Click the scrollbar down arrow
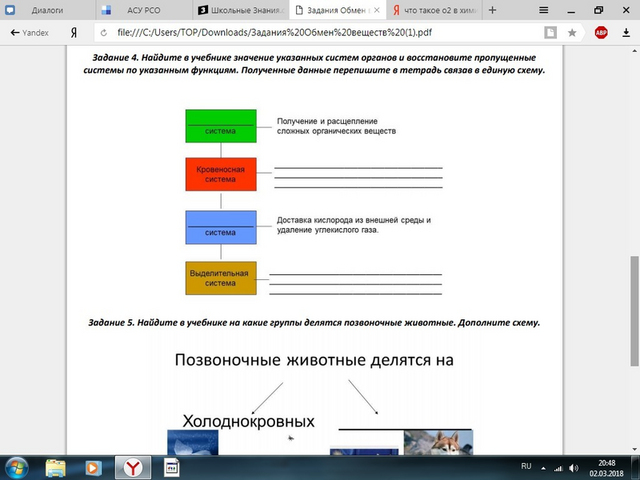 click(634, 449)
